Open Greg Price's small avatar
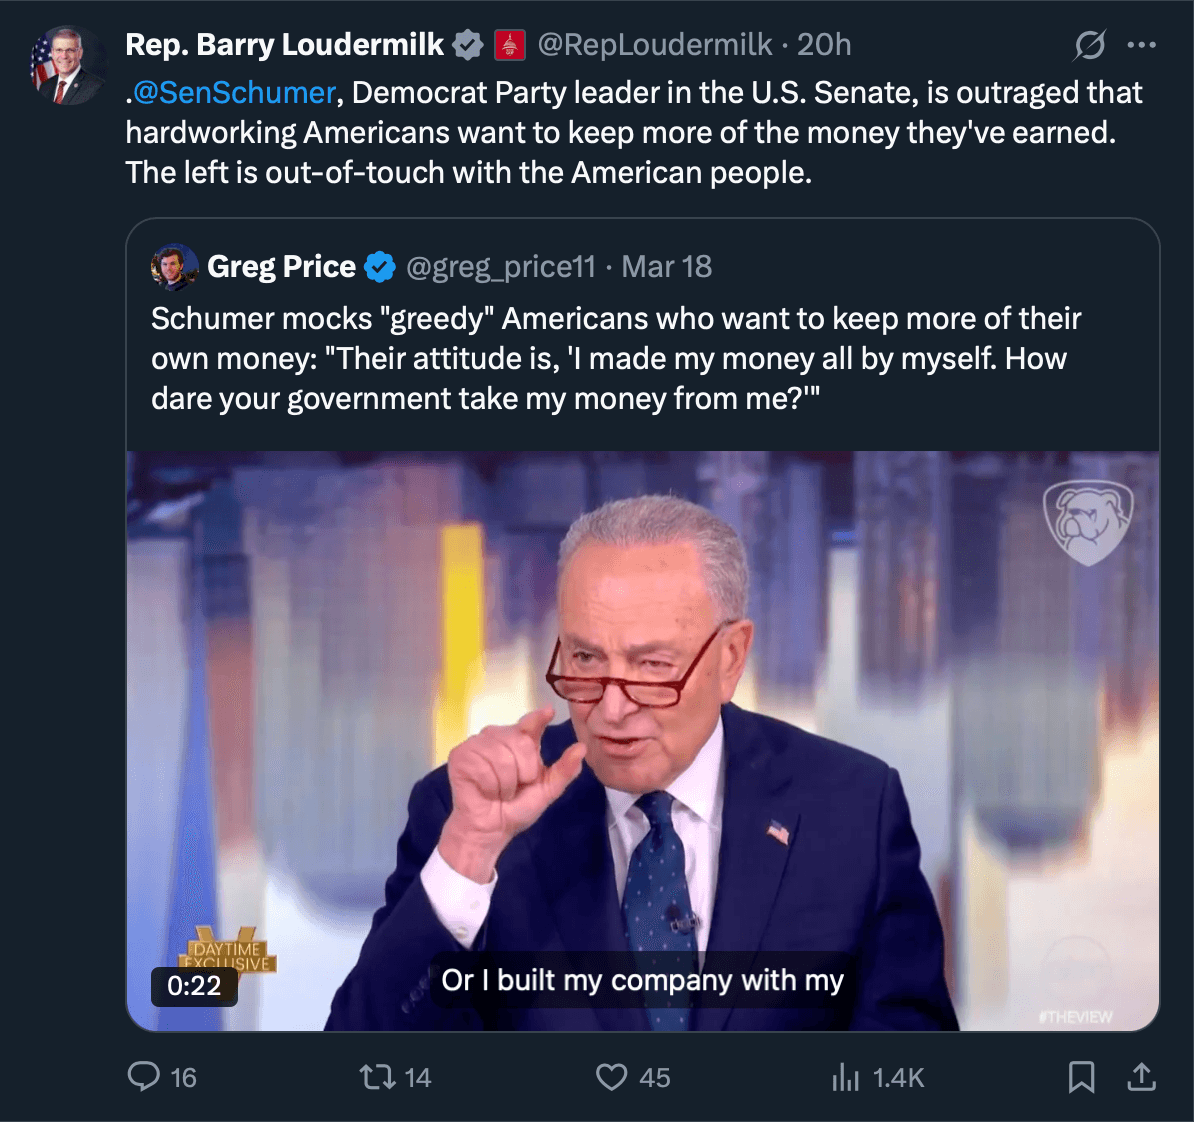This screenshot has width=1194, height=1122. click(174, 267)
